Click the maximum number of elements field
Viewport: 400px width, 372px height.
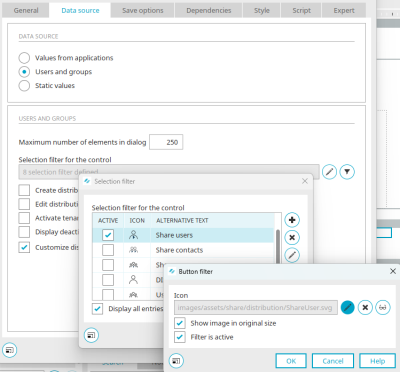pyautogui.click(x=166, y=142)
